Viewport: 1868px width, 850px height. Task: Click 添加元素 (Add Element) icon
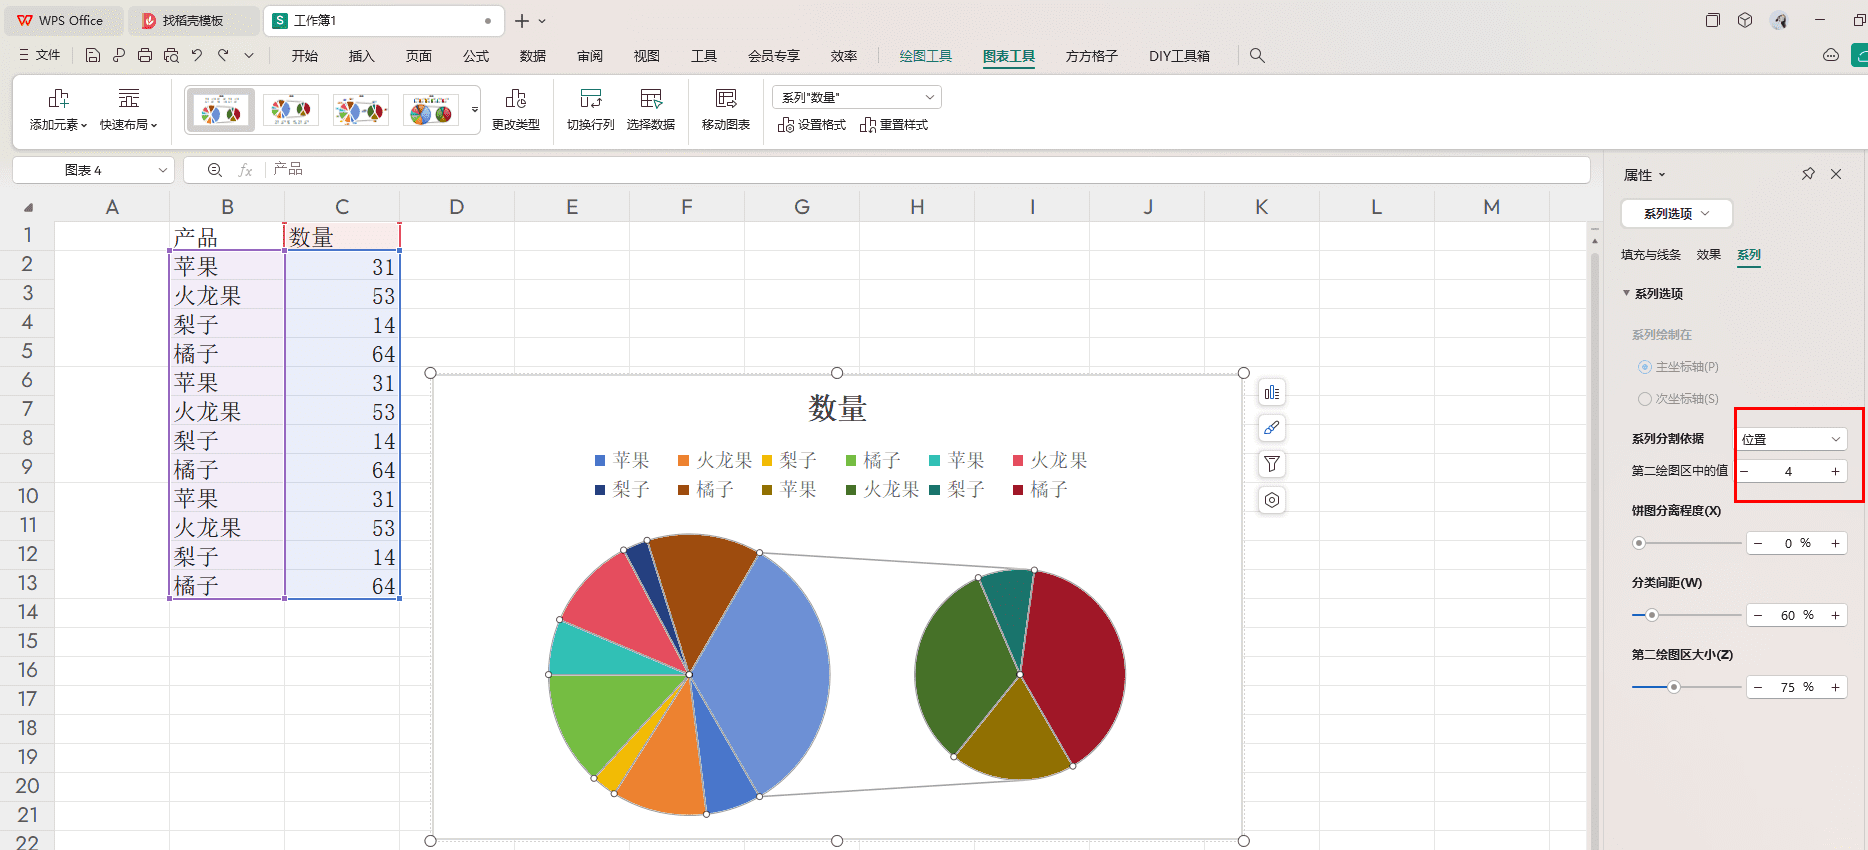pos(58,98)
